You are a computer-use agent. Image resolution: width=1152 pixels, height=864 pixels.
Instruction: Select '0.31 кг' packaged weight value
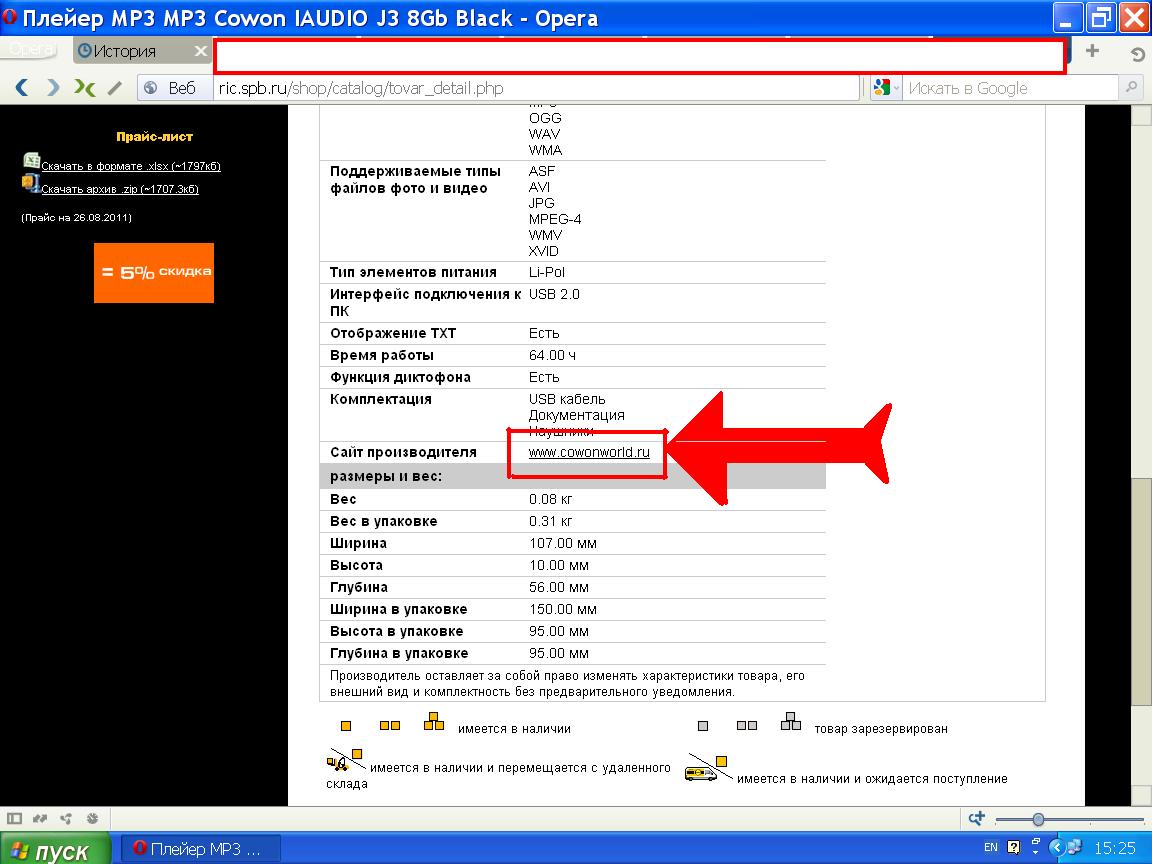(x=550, y=521)
